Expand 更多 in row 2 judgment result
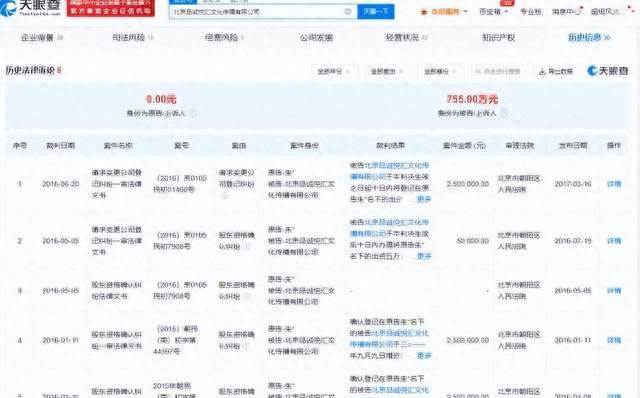The image size is (640, 398). tap(424, 256)
